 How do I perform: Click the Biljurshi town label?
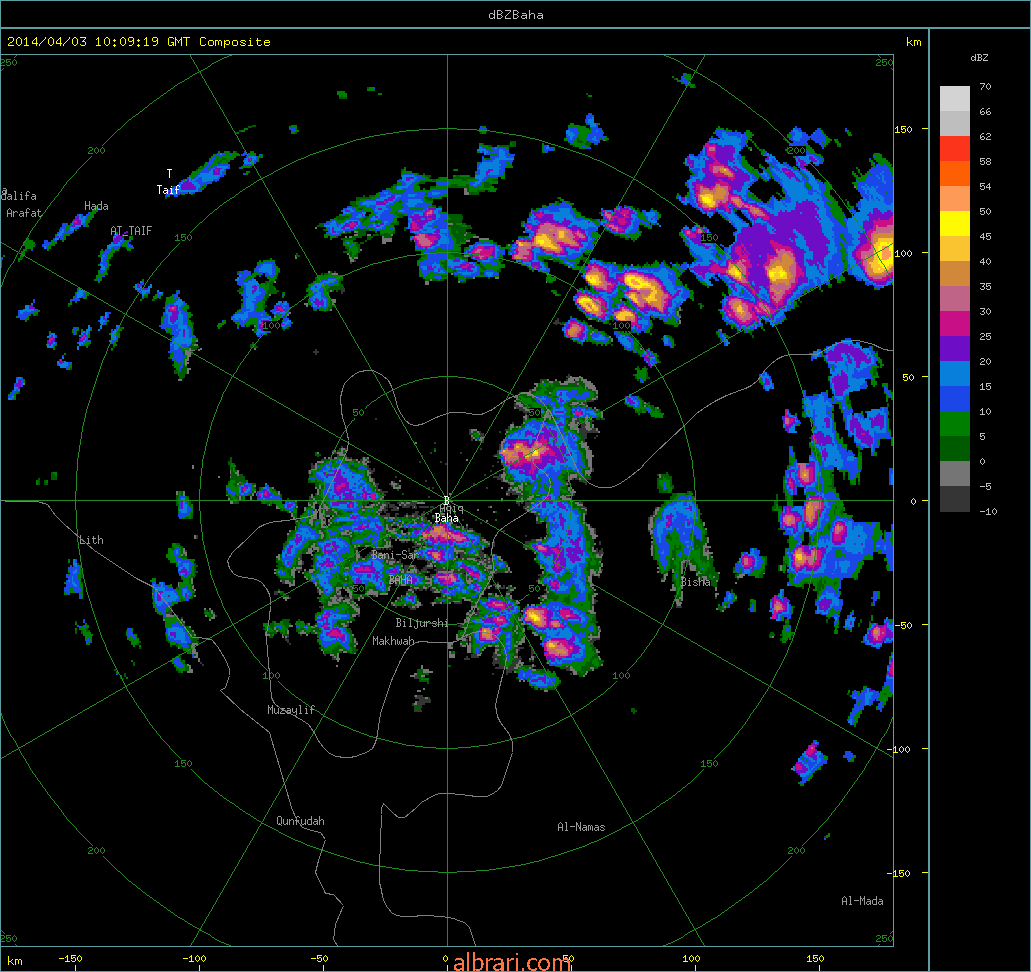click(421, 623)
